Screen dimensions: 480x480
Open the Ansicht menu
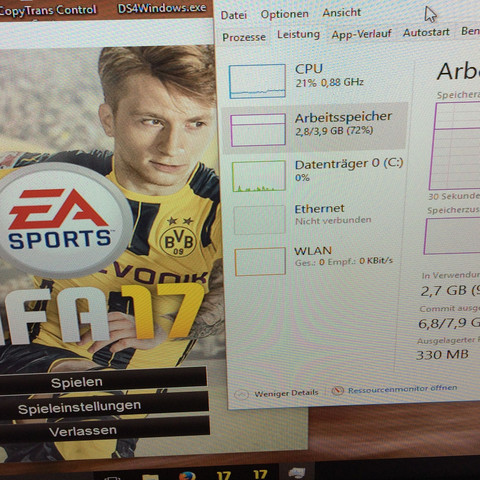pyautogui.click(x=341, y=13)
